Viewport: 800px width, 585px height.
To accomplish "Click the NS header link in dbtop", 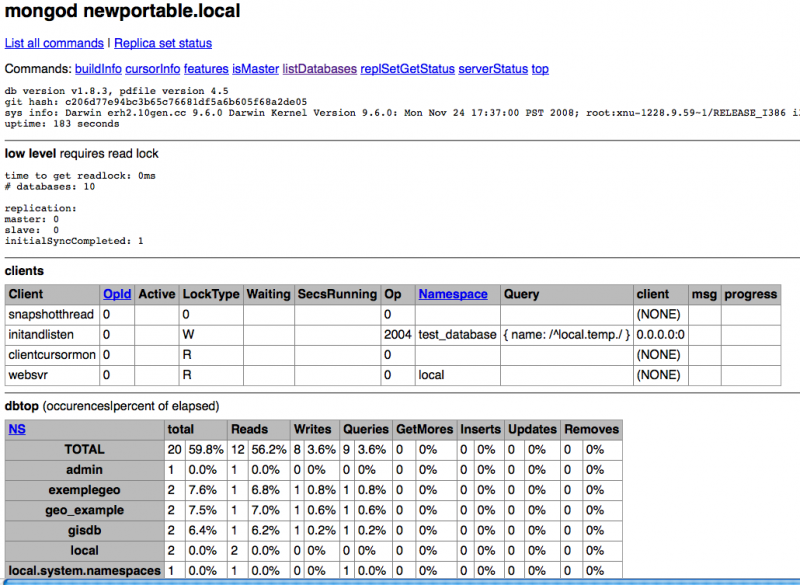I will (x=18, y=429).
